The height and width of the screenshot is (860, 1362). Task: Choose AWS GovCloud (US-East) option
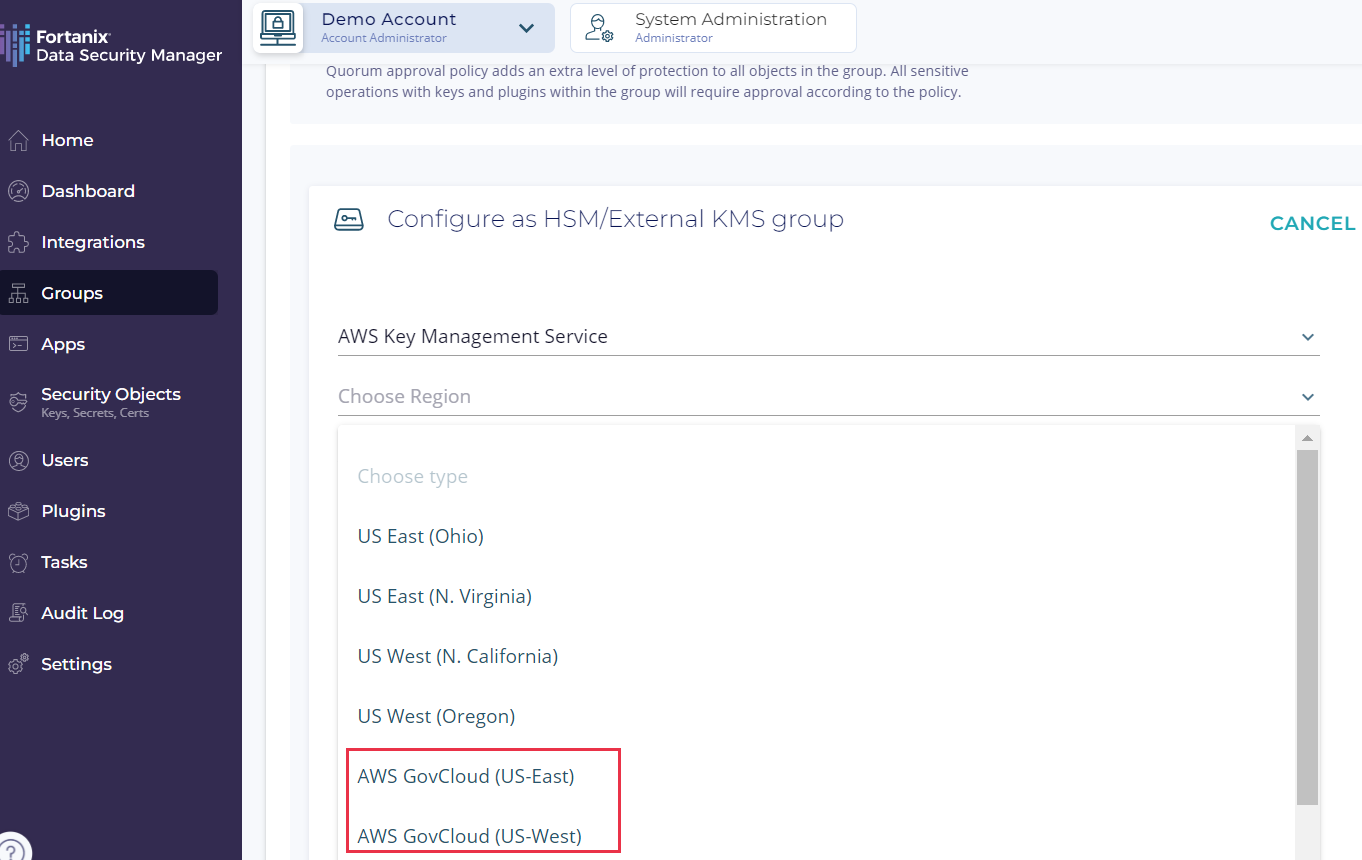[466, 777]
